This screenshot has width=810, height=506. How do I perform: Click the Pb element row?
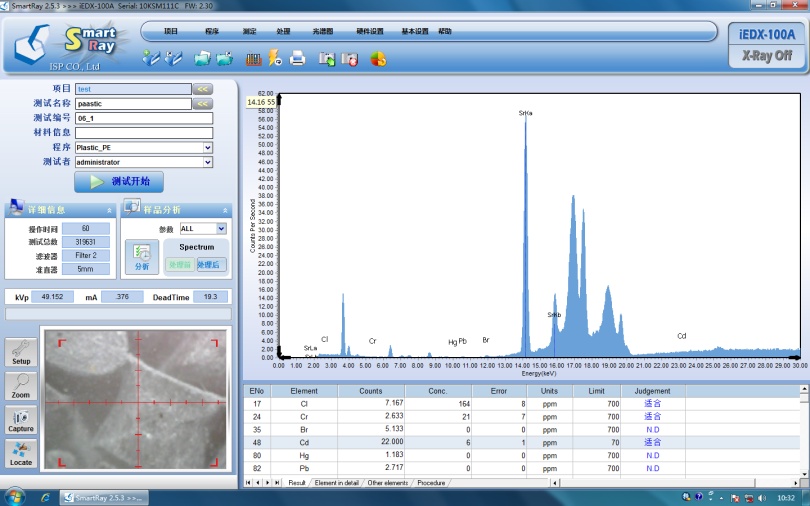tap(521, 468)
